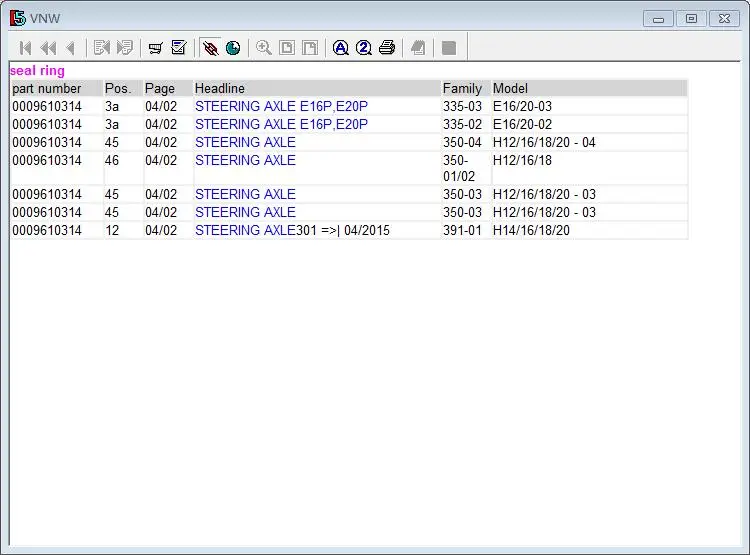Open the shopping cart icon
Image resolution: width=750 pixels, height=555 pixels.
click(x=155, y=48)
